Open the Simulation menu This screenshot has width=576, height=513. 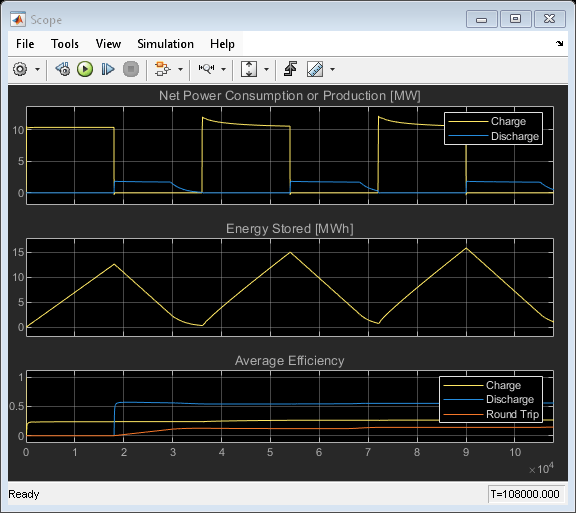coord(165,44)
